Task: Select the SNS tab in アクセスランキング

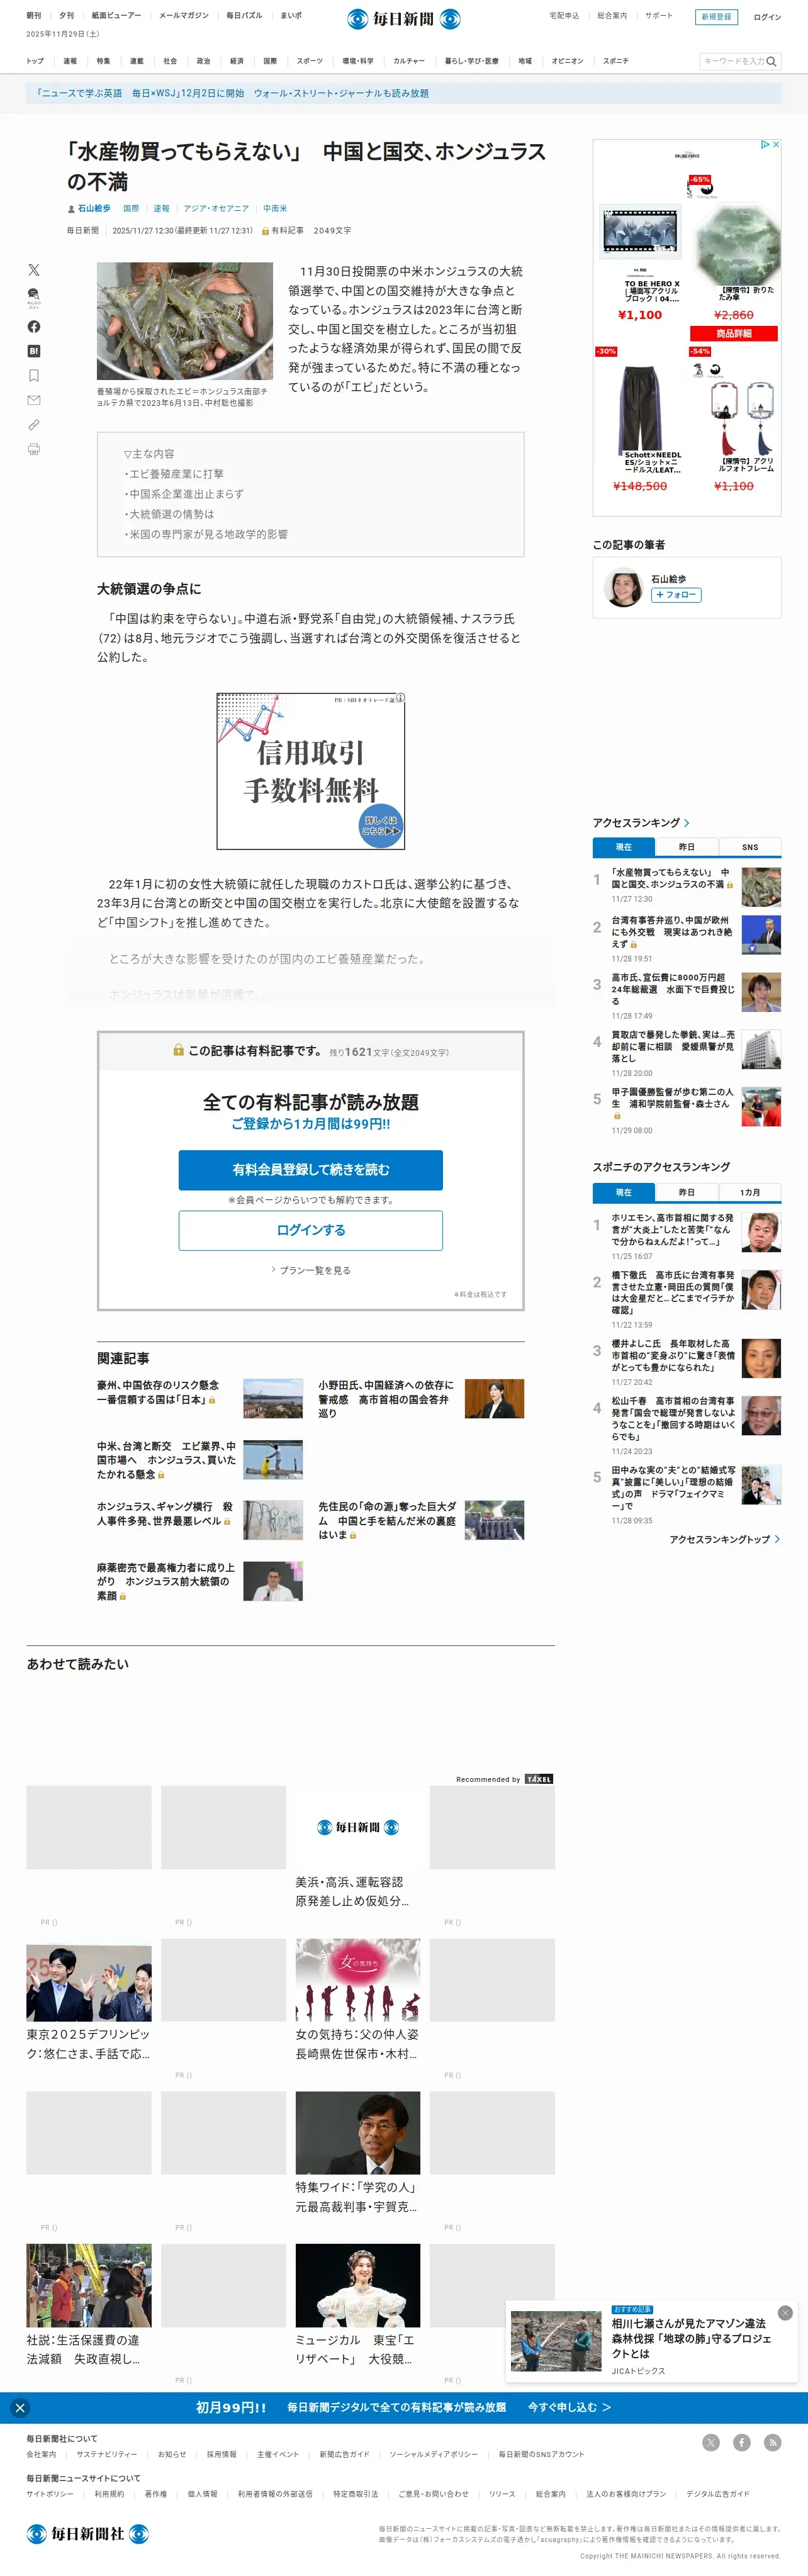Action: point(750,847)
